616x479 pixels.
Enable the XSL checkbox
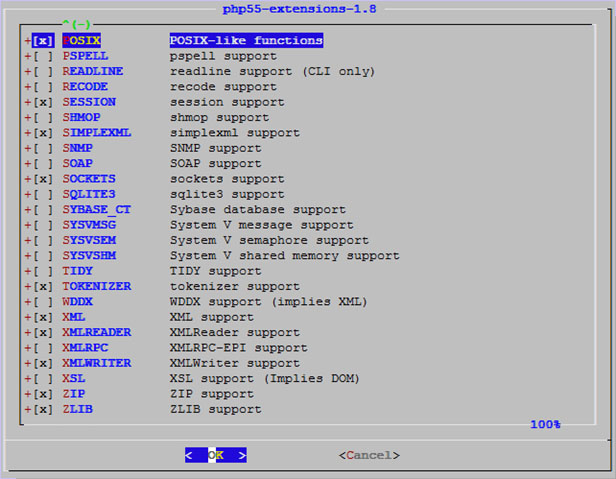[43, 378]
